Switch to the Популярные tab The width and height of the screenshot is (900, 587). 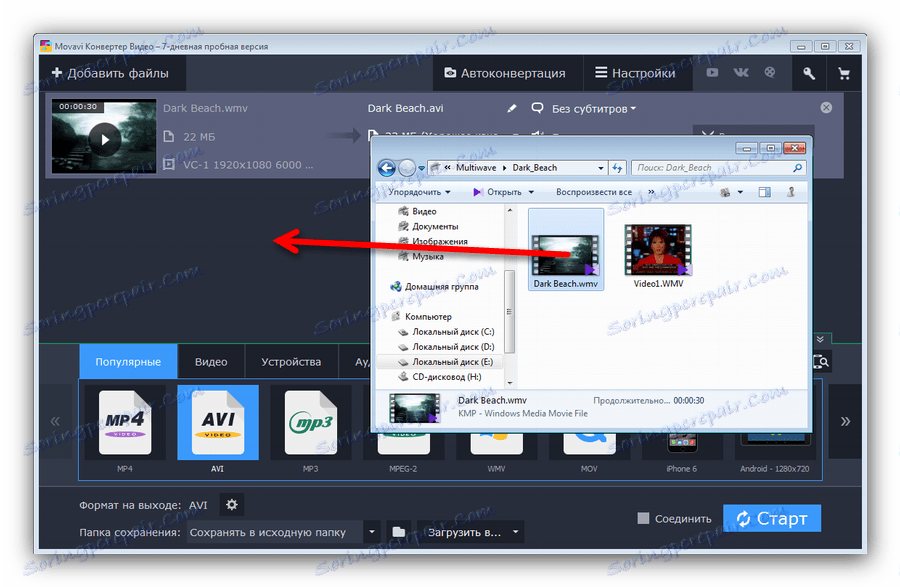[x=128, y=362]
